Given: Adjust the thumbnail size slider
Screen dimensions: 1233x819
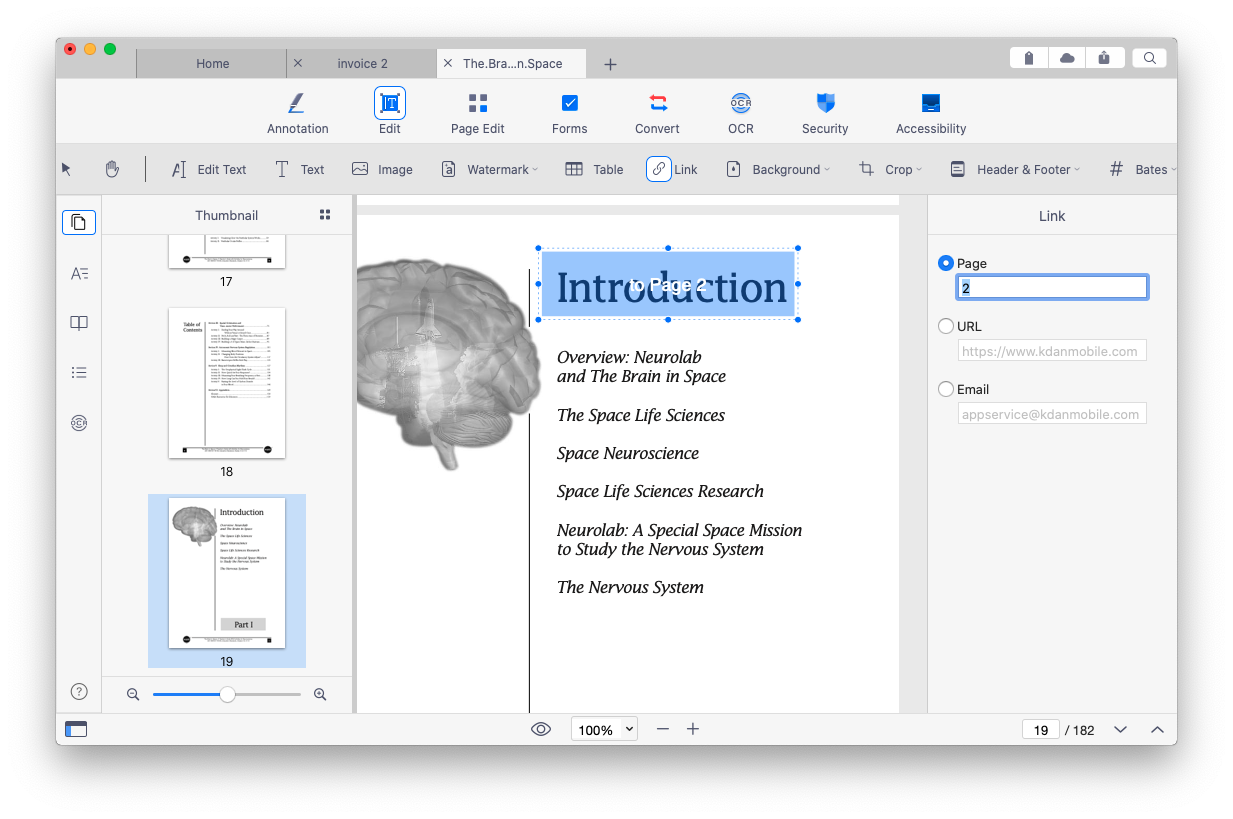Looking at the screenshot, I should pos(227,694).
